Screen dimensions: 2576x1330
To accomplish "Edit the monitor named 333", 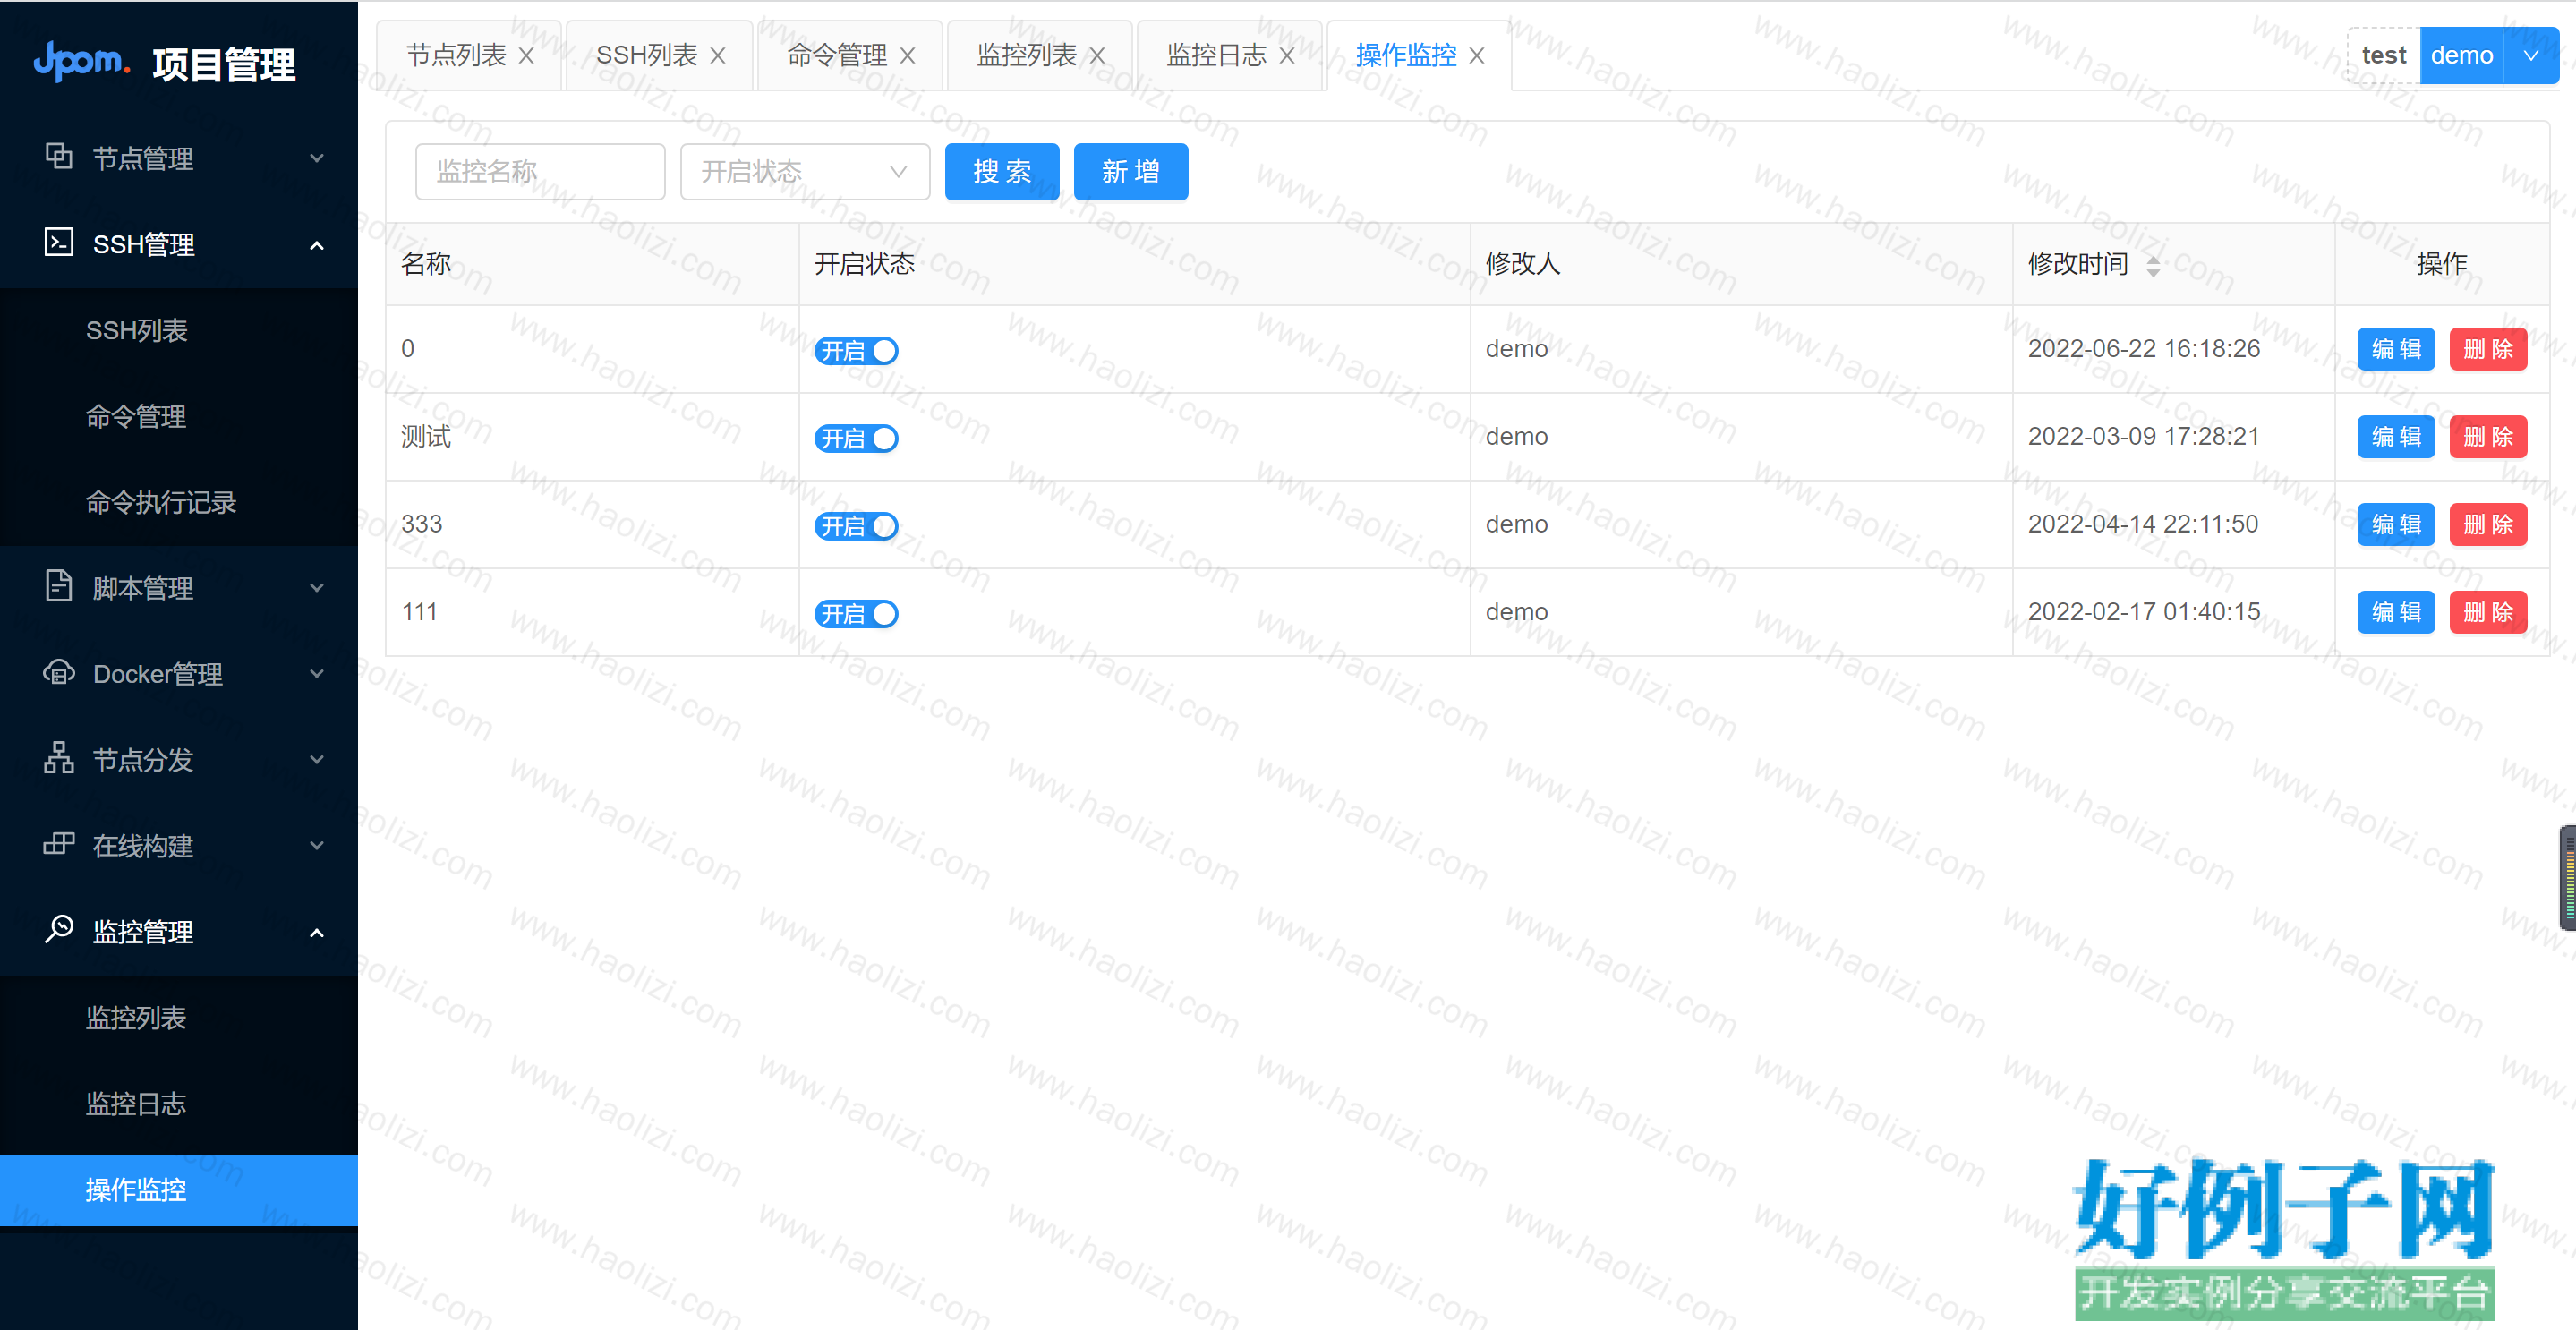I will [x=2396, y=525].
